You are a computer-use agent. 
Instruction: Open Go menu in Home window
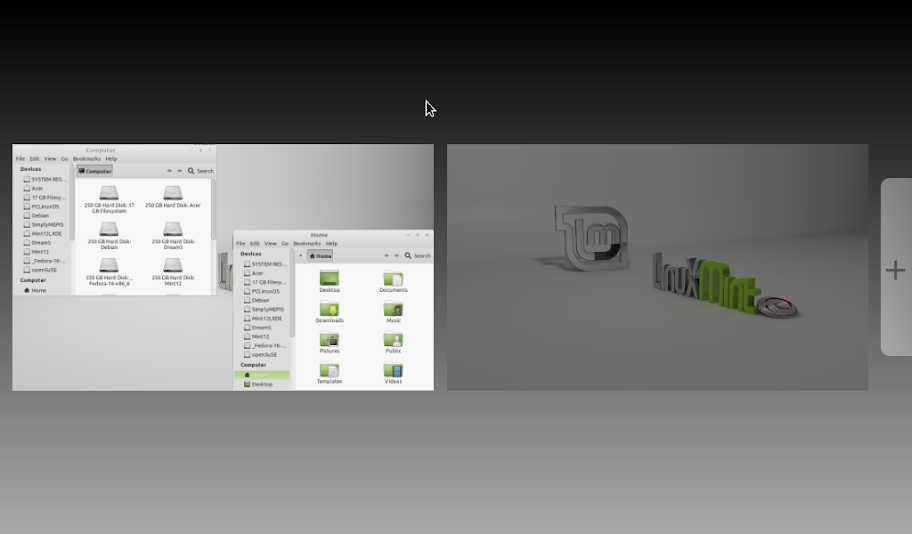point(285,243)
